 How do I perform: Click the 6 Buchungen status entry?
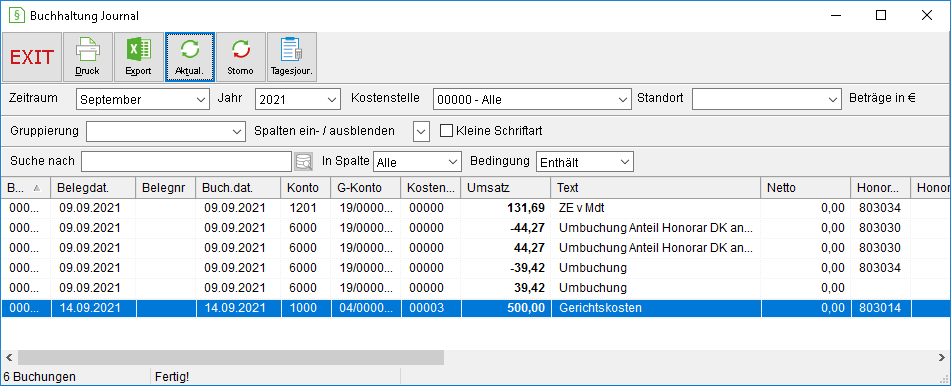pyautogui.click(x=40, y=377)
